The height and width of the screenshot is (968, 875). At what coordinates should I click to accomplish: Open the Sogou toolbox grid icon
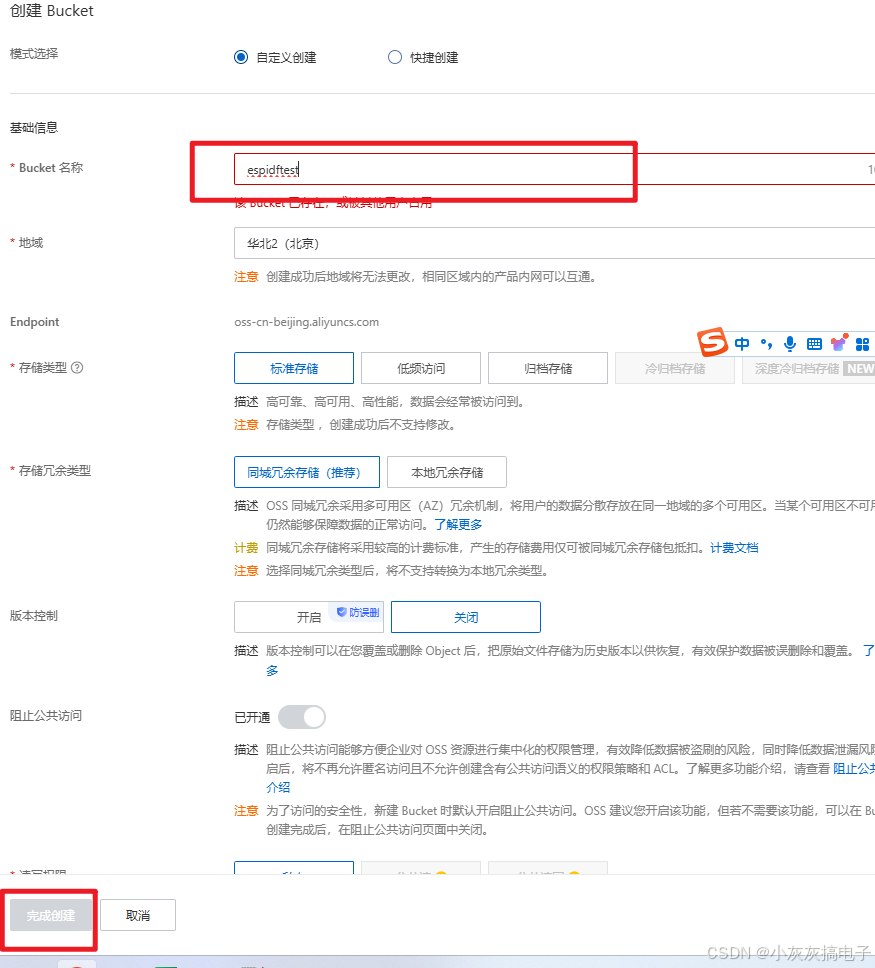862,343
